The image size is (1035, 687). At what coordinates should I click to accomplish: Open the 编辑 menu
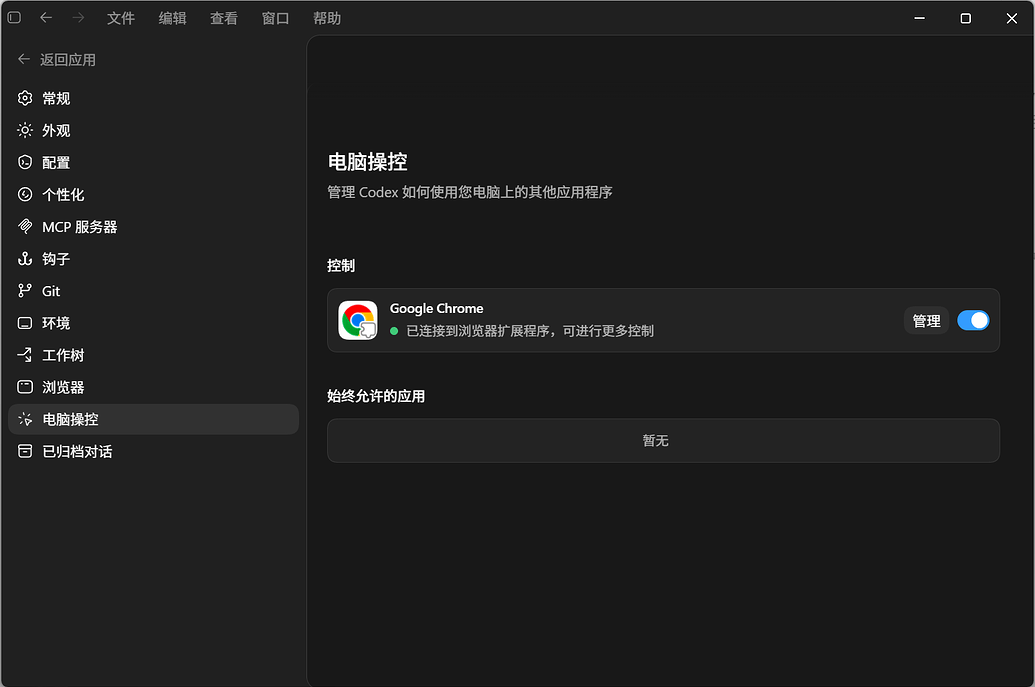pyautogui.click(x=172, y=18)
